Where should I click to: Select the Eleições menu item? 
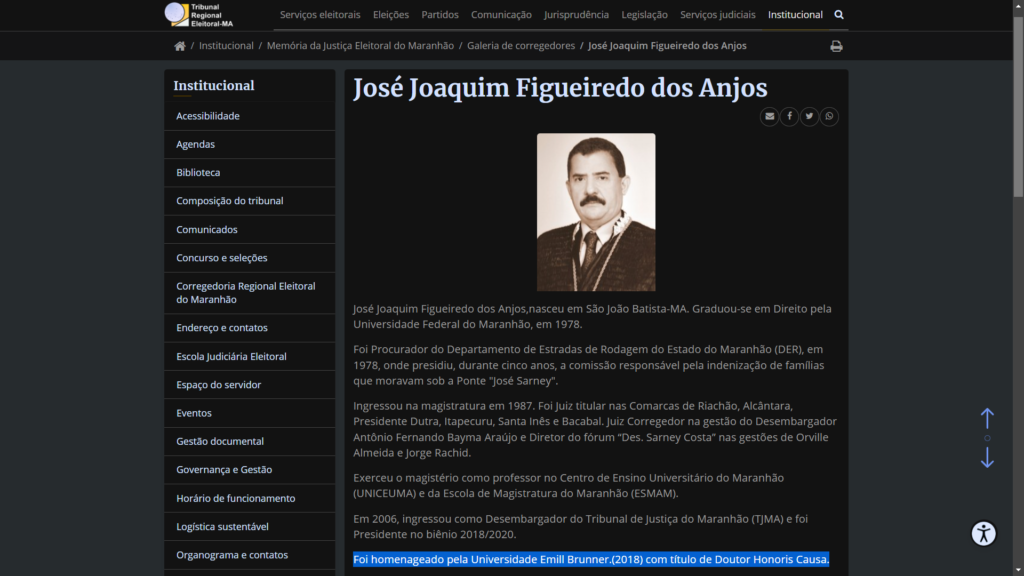(x=391, y=15)
